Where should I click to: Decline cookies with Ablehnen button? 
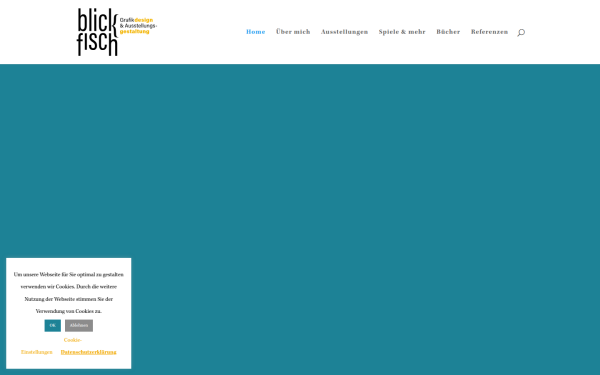79,326
